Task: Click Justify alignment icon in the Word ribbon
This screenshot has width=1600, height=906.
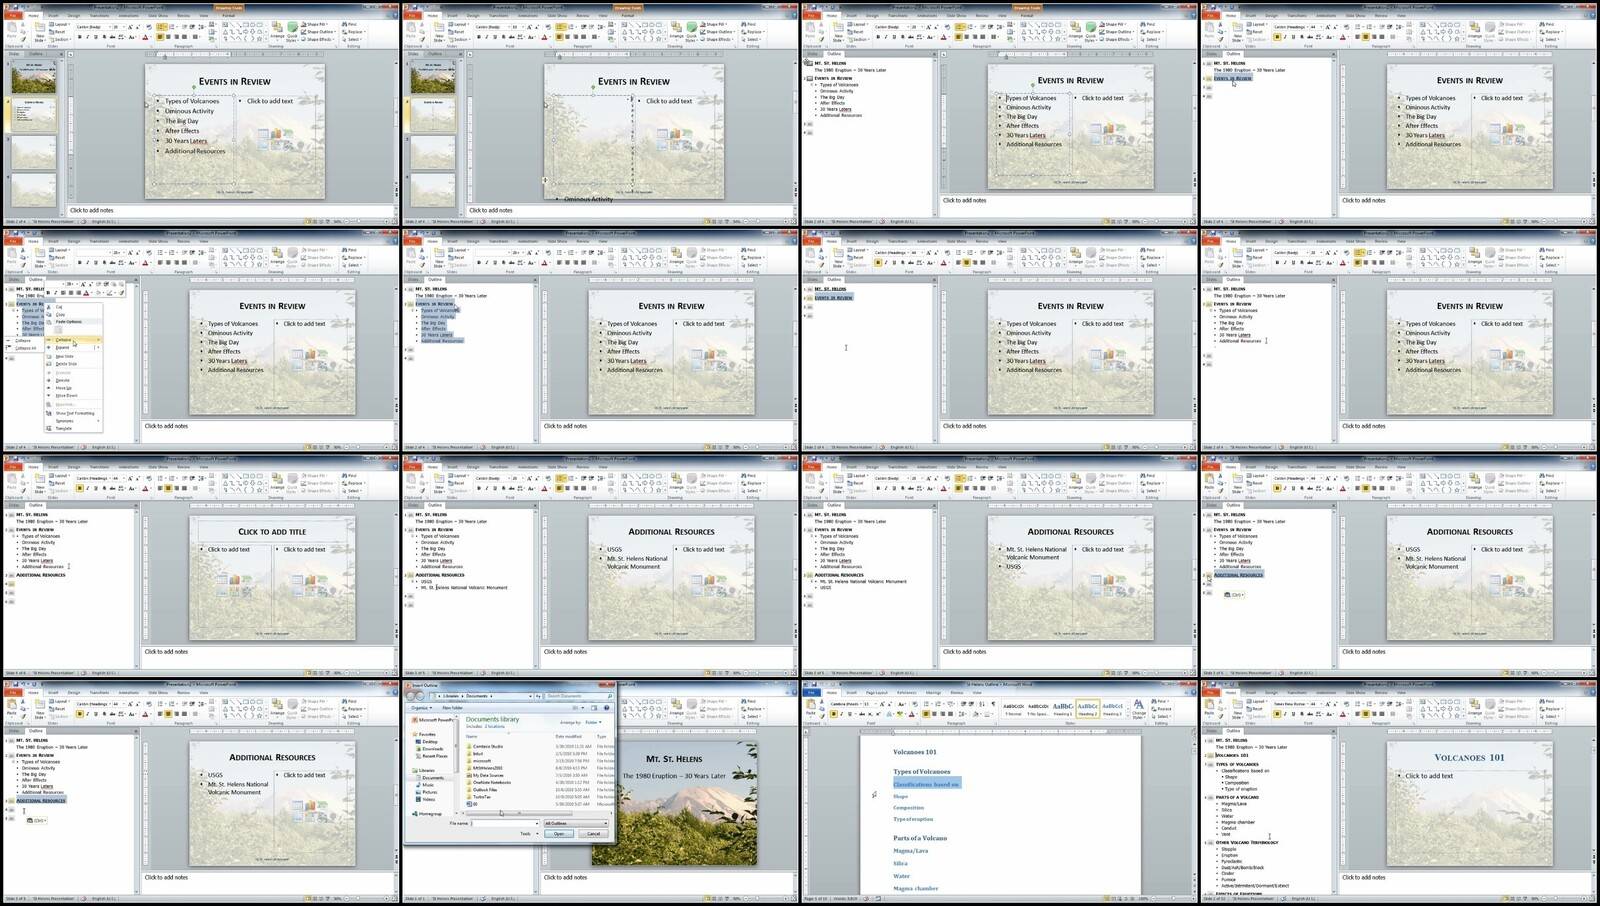Action: (x=951, y=714)
